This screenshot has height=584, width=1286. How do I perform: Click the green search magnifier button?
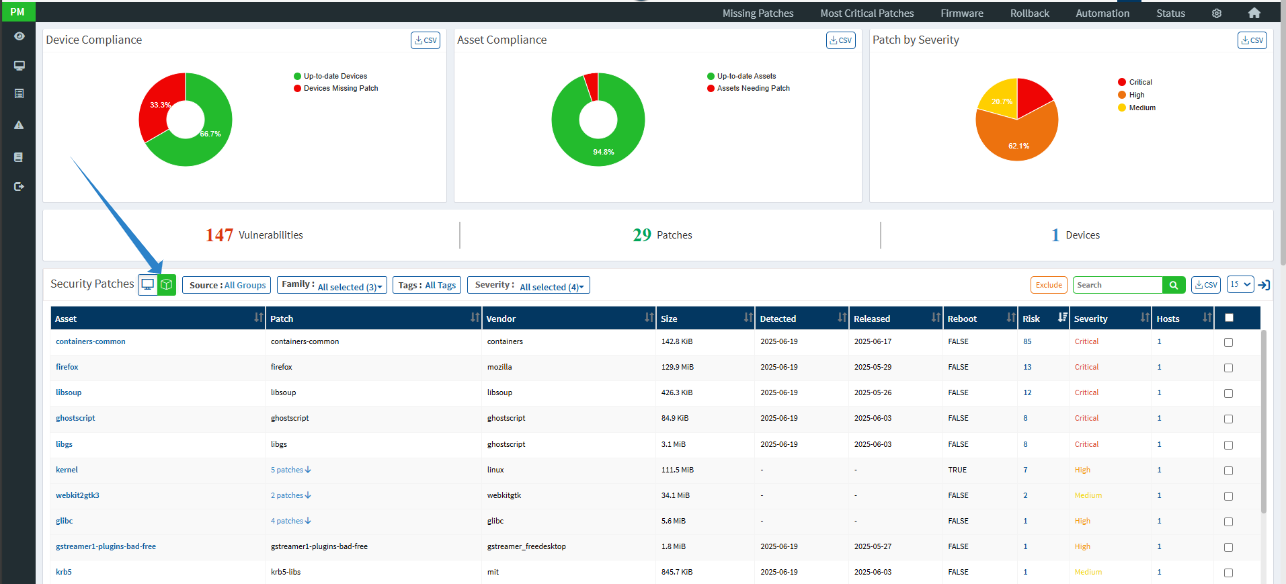1174,285
